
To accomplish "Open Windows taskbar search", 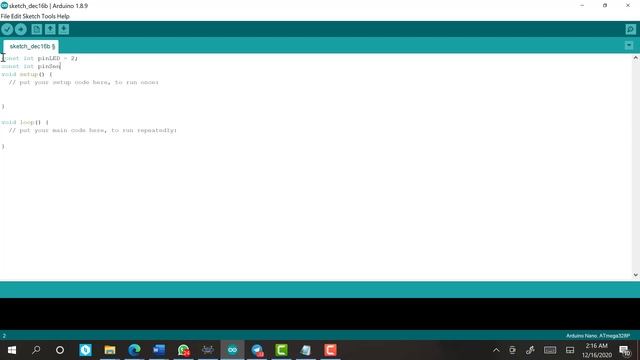I will [x=36, y=350].
